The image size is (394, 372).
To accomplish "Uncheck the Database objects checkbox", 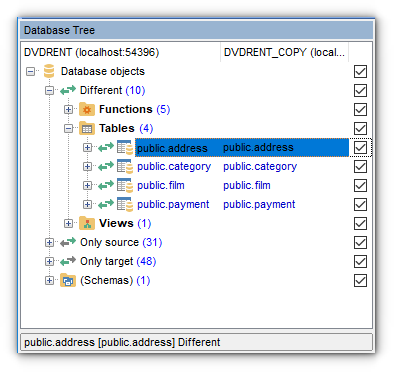I will click(360, 71).
